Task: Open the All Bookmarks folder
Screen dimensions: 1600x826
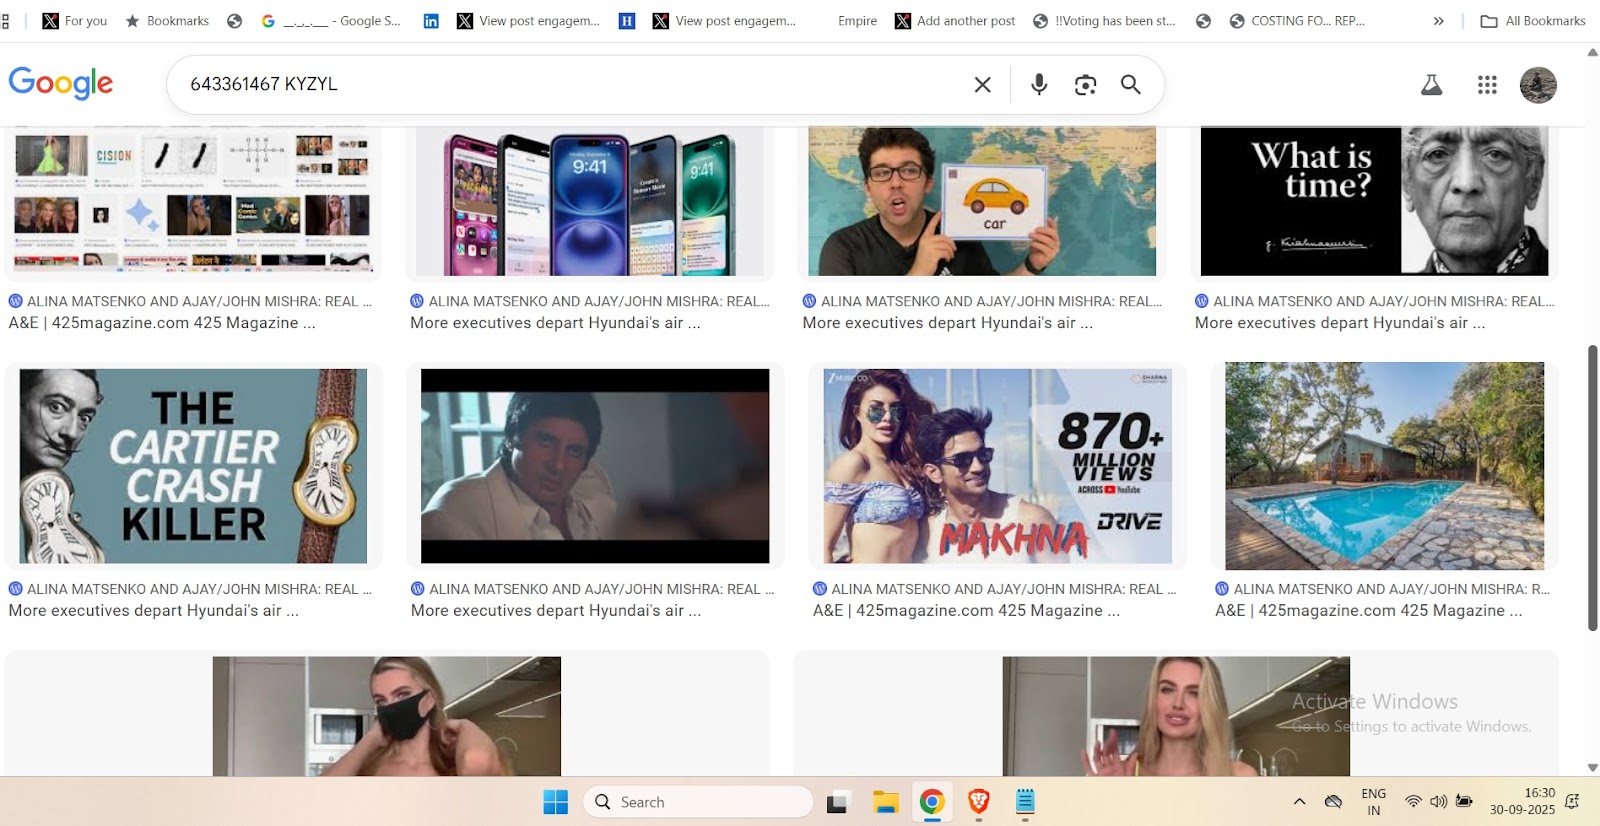Action: 1534,21
